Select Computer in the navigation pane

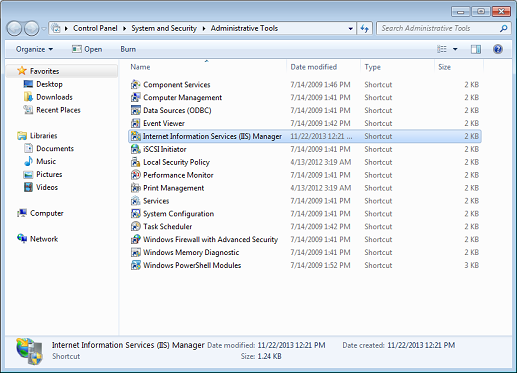(x=47, y=213)
